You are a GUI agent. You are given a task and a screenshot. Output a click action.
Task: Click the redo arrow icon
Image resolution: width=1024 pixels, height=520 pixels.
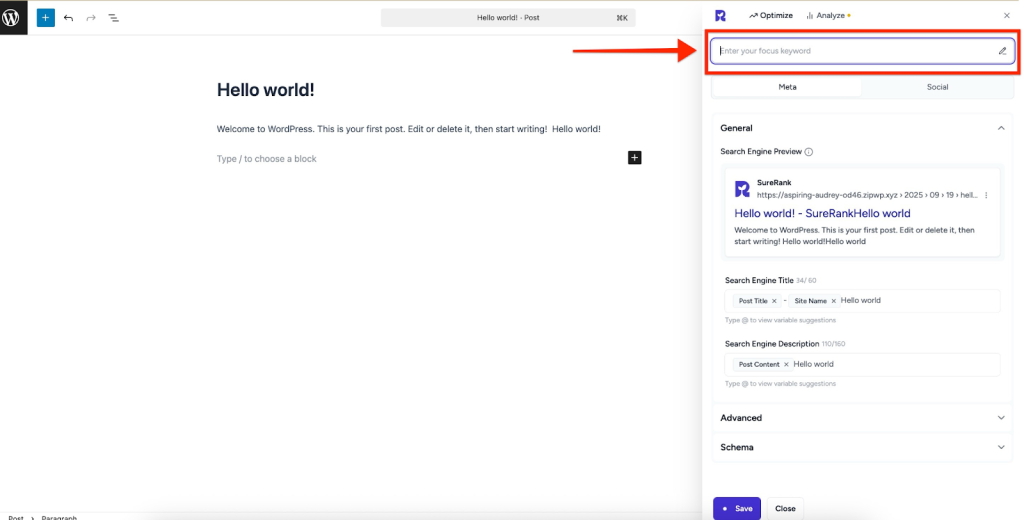click(x=91, y=18)
